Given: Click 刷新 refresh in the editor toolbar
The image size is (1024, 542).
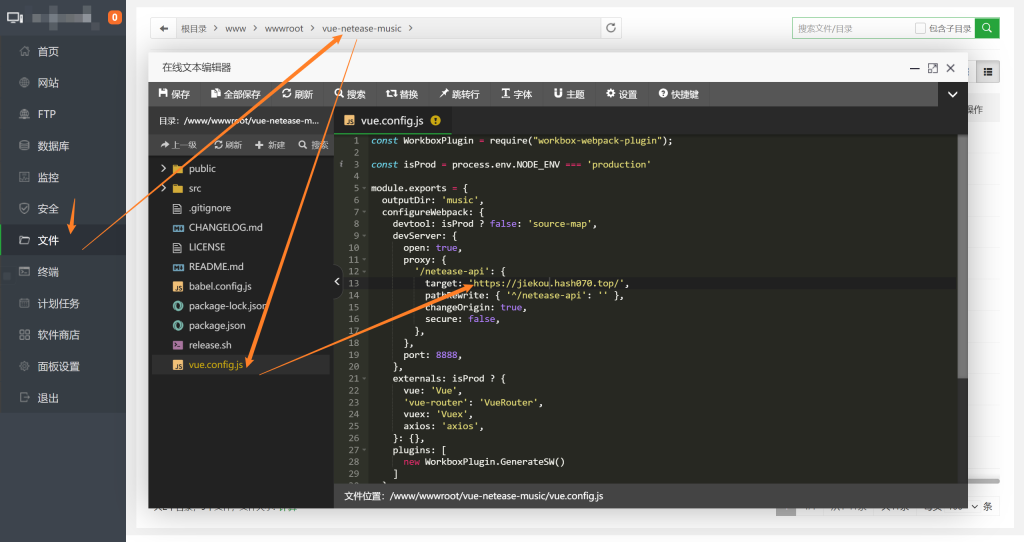Looking at the screenshot, I should point(298,94).
